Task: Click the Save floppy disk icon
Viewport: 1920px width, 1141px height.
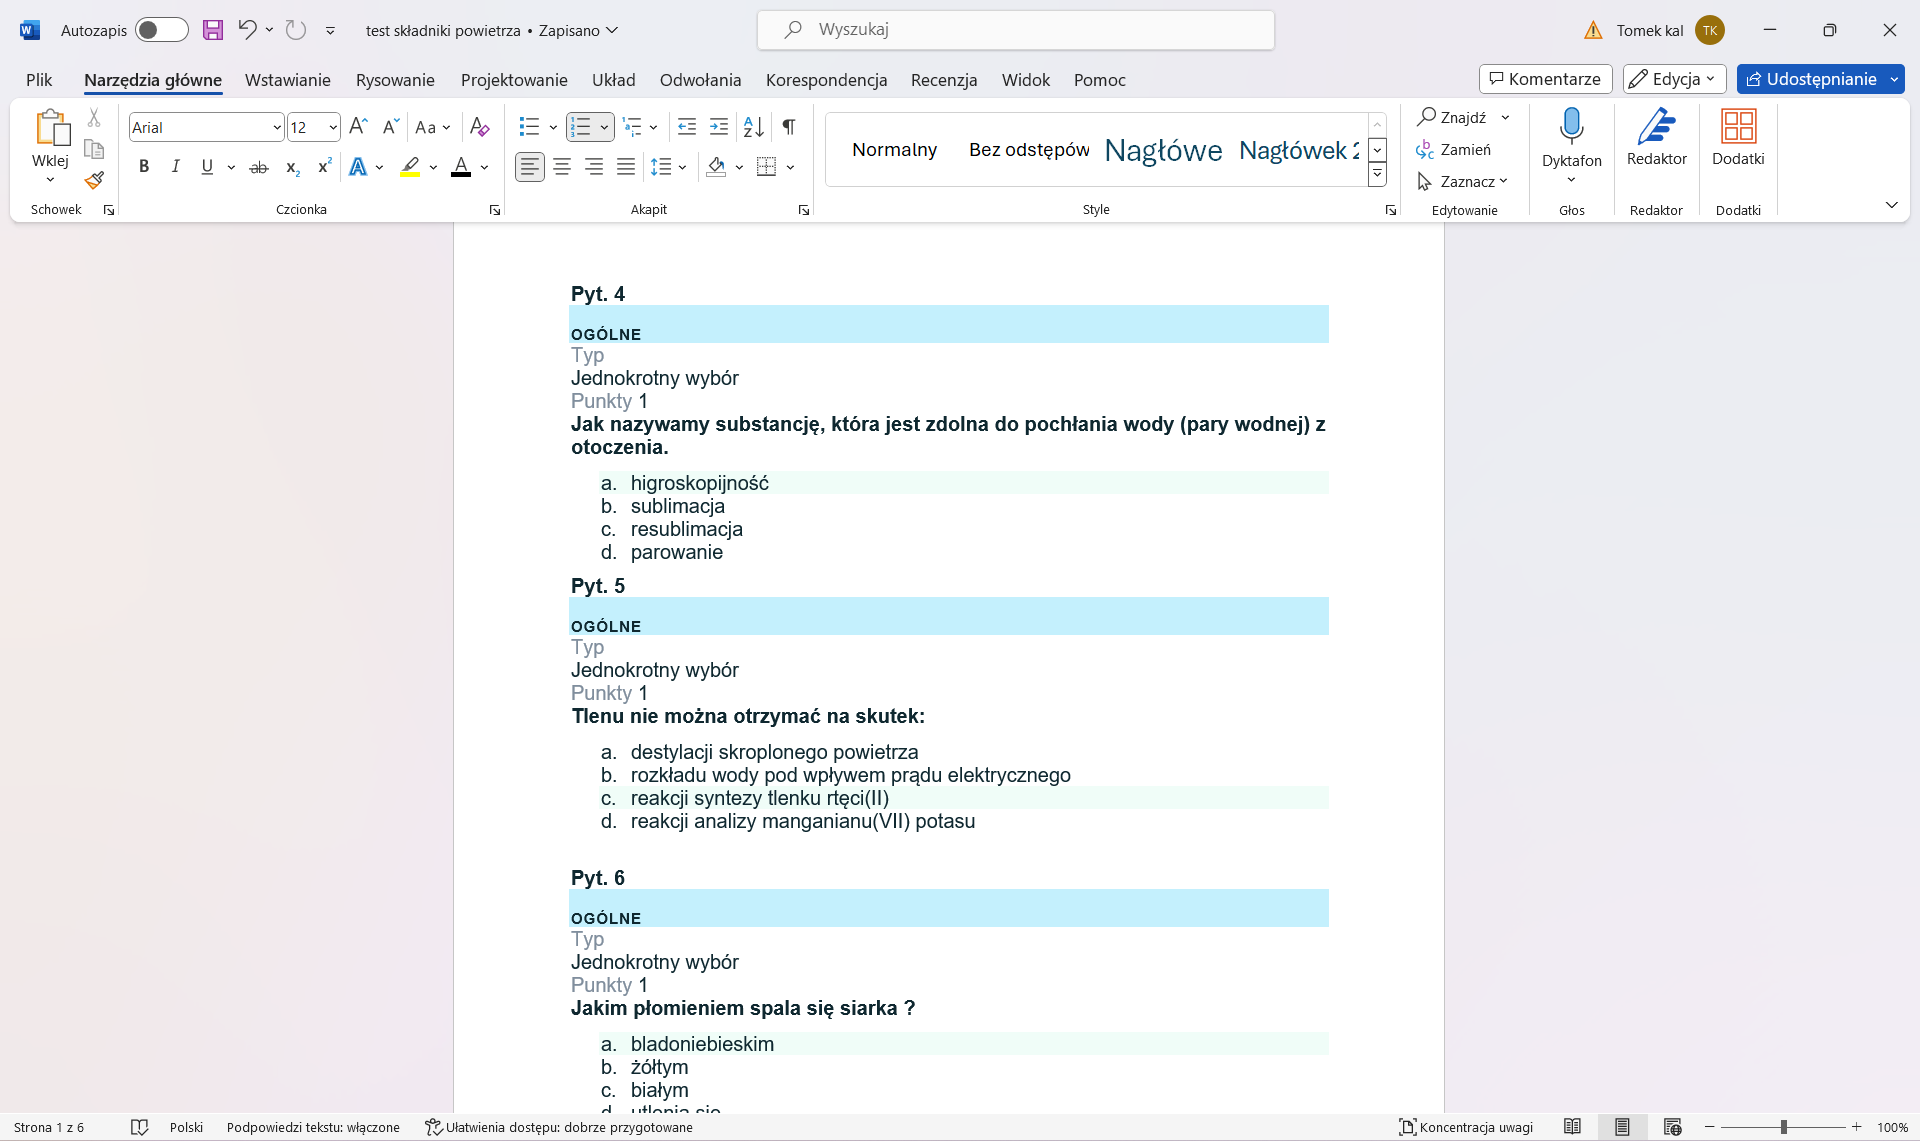Action: (x=213, y=30)
